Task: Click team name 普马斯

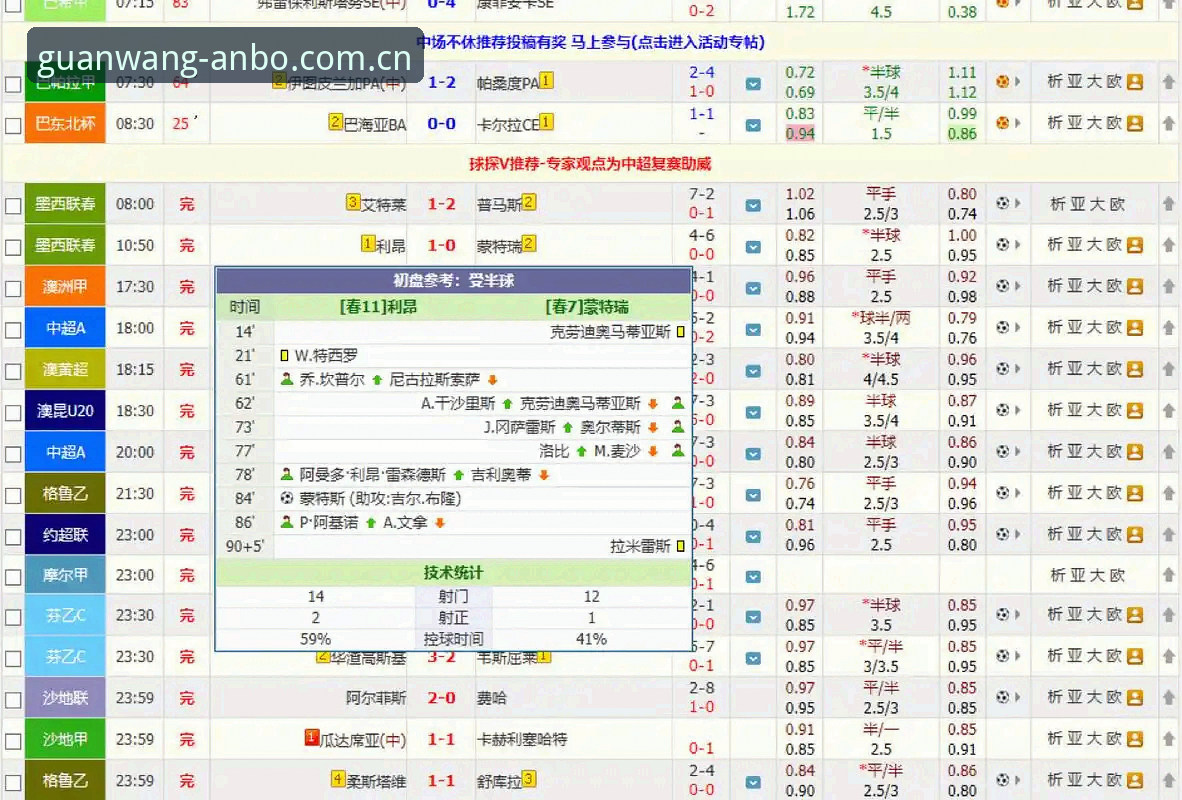Action: pos(499,204)
